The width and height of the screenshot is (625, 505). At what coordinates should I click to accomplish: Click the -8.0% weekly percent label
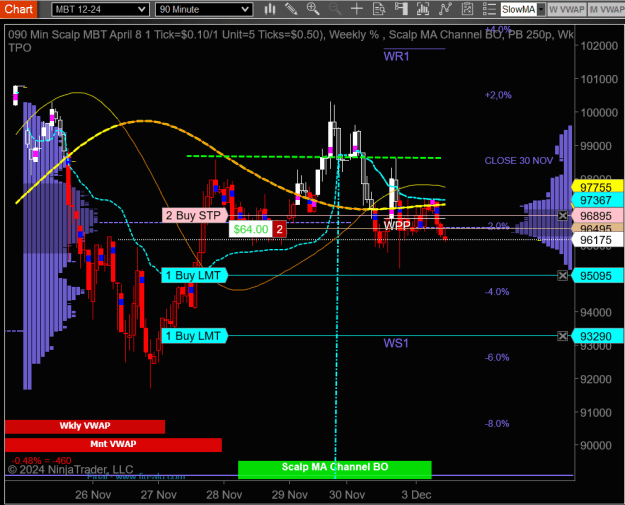[497, 424]
